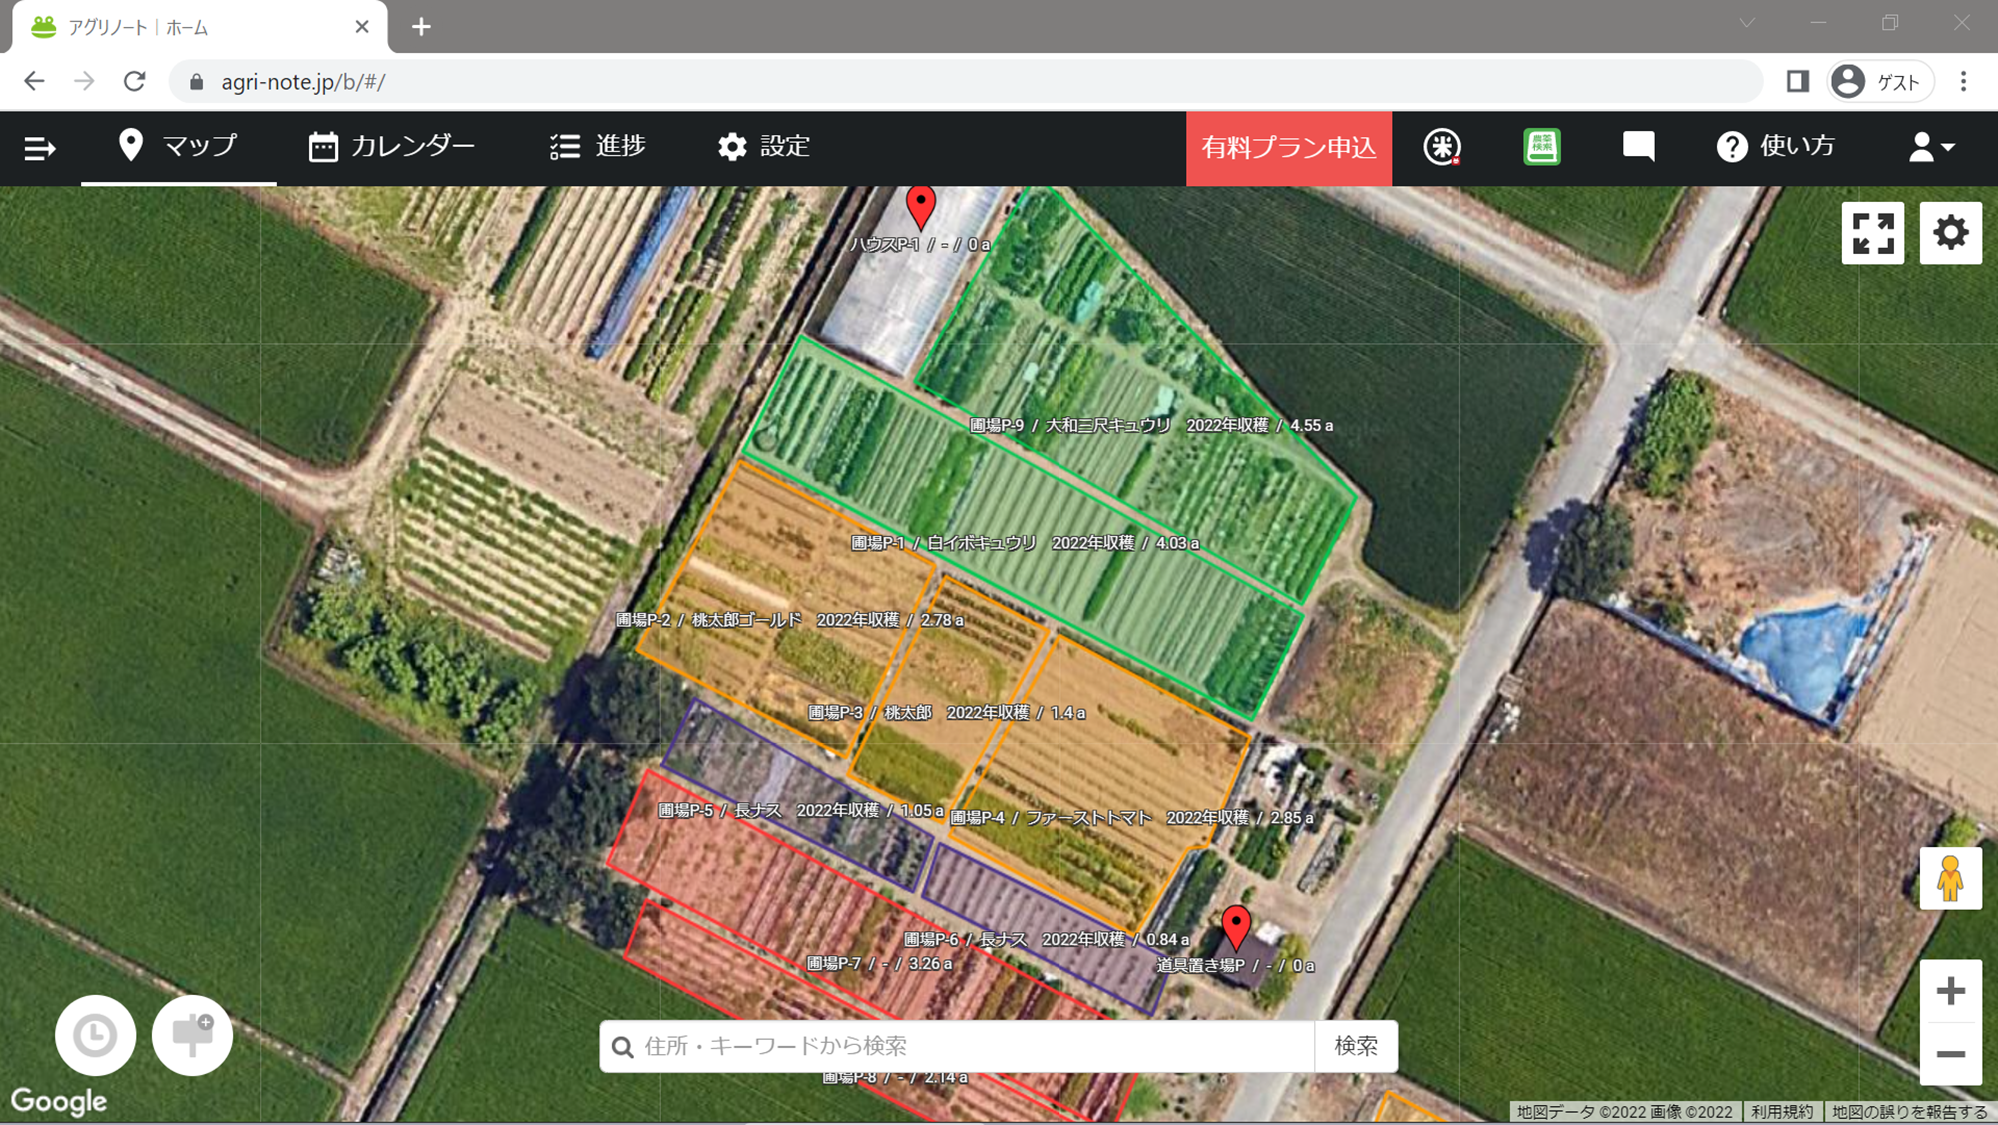Click 地図の誤りを報告する link

click(x=1909, y=1112)
